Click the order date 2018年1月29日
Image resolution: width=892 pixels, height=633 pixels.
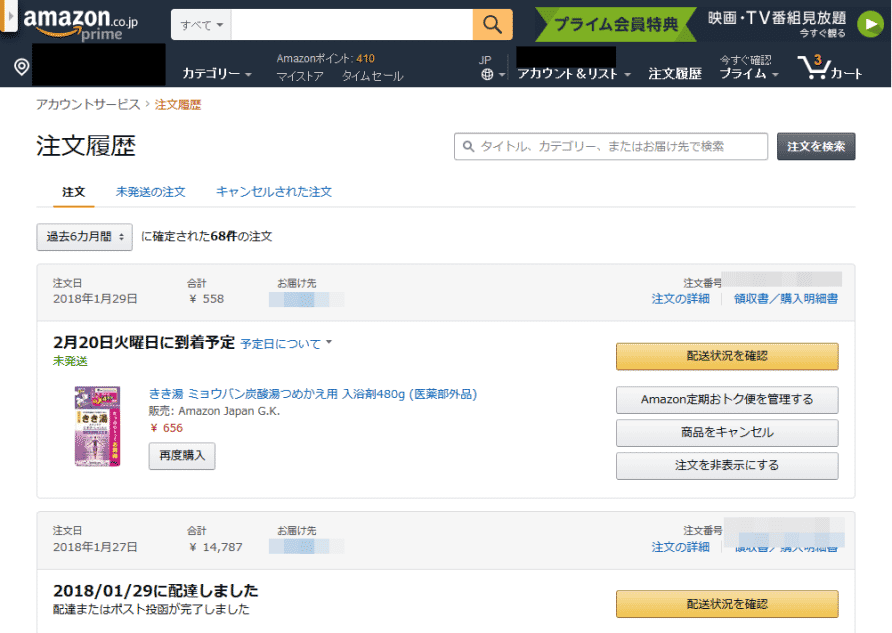(95, 299)
